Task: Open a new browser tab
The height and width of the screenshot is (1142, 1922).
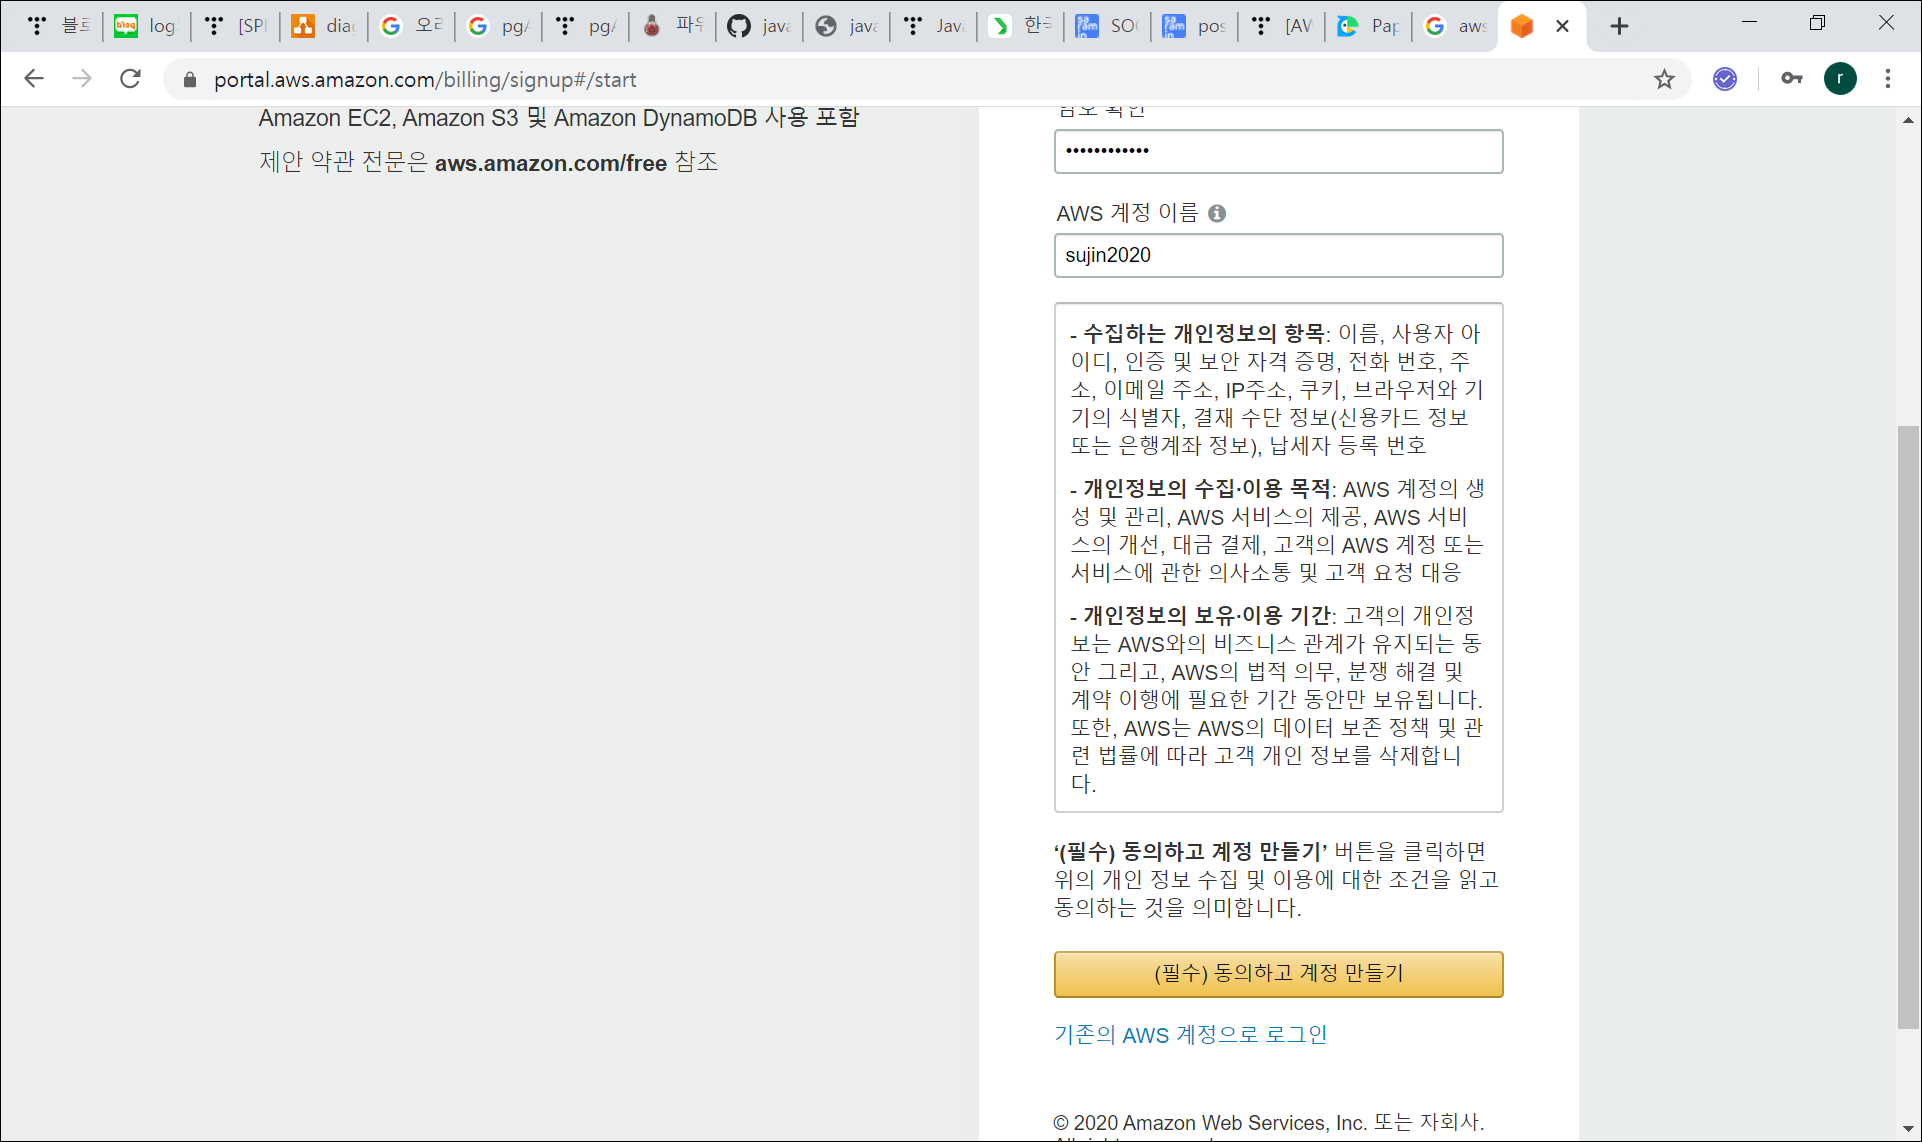Action: click(1619, 27)
